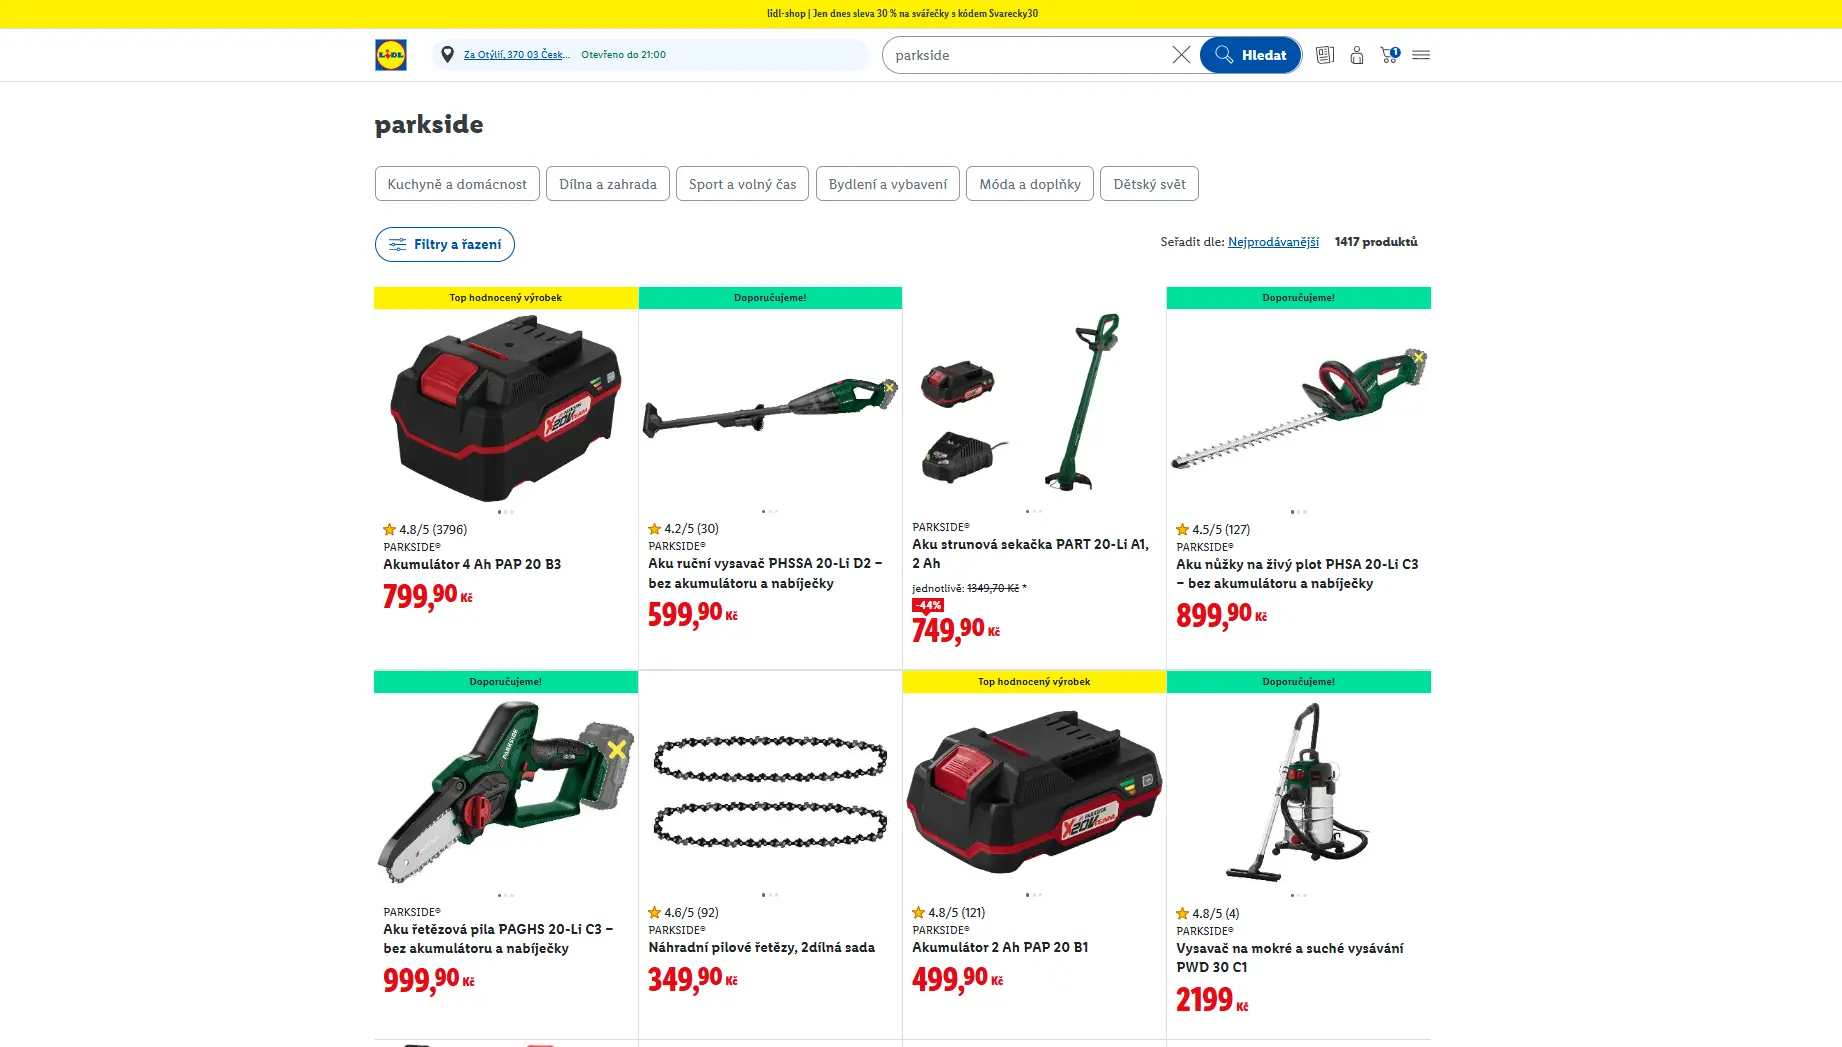Select the Sport a volný čas category
The width and height of the screenshot is (1842, 1047).
[742, 184]
